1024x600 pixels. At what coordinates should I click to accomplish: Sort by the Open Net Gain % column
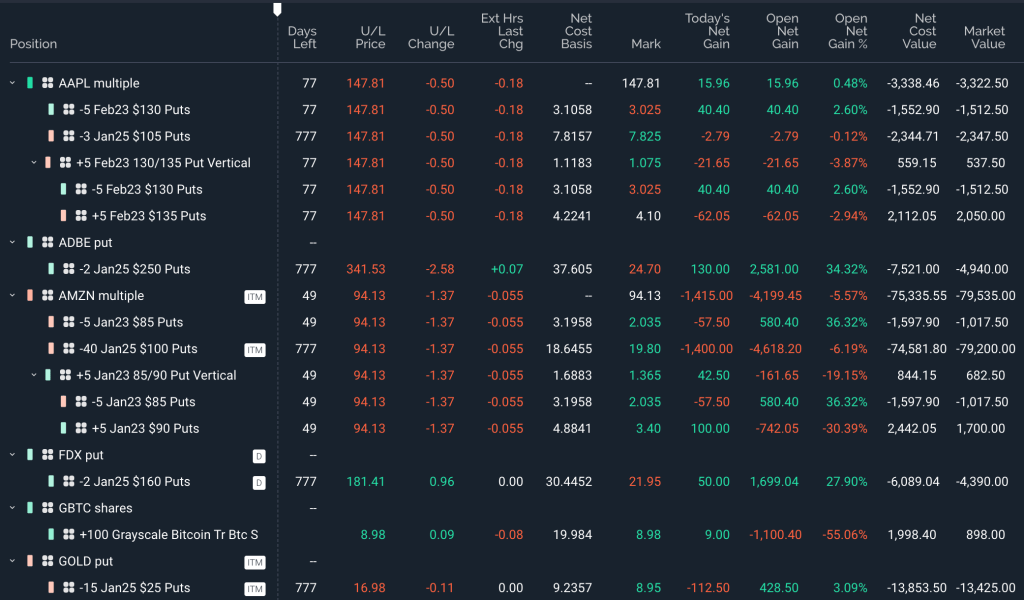click(850, 31)
